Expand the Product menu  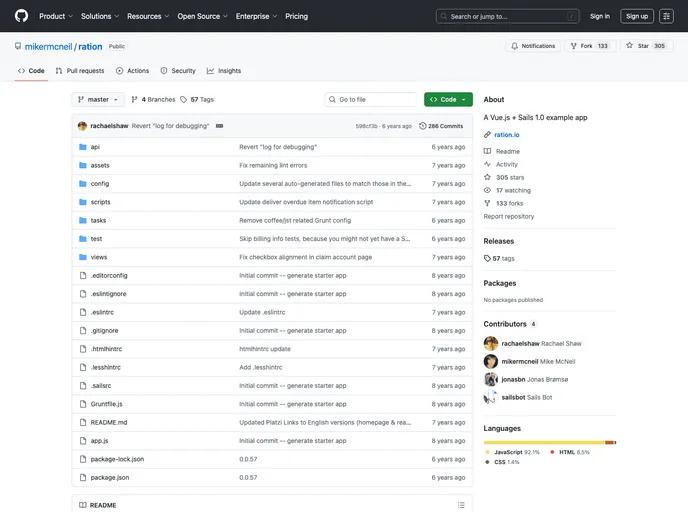[x=56, y=16]
